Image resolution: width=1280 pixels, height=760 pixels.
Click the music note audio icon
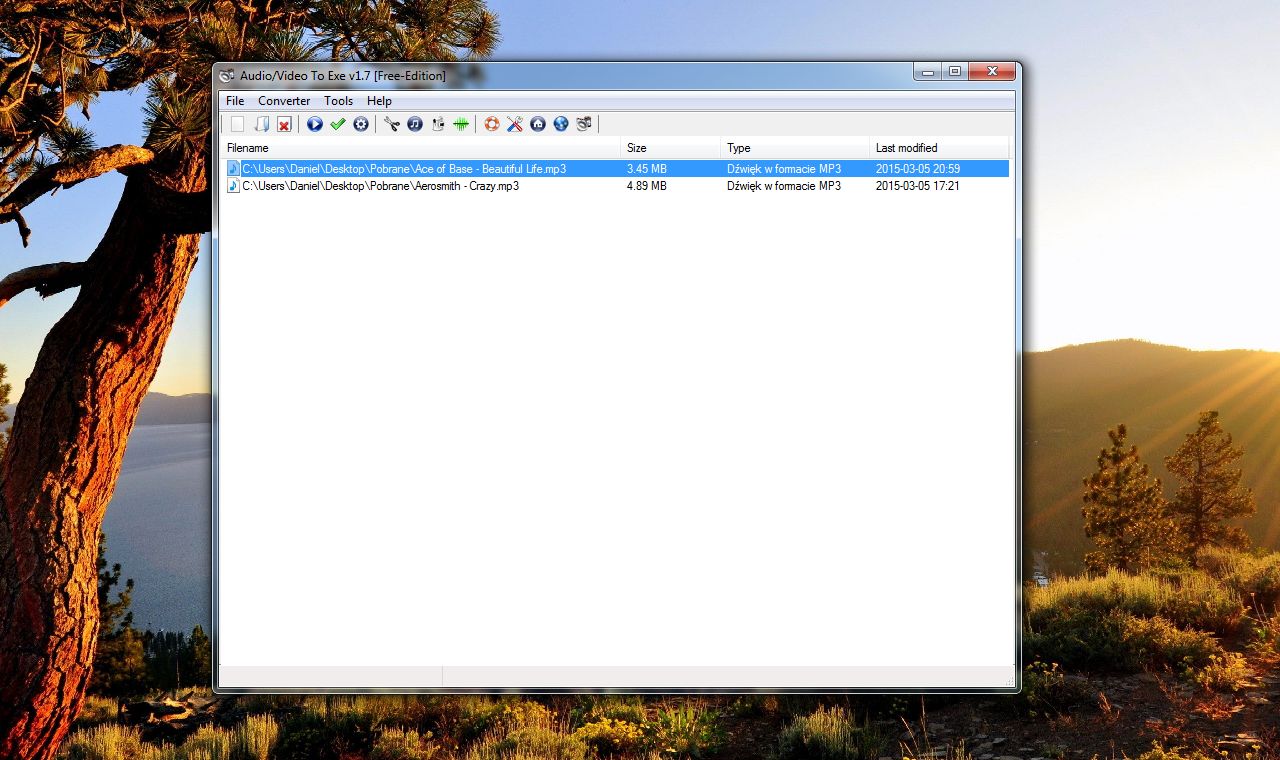point(414,124)
